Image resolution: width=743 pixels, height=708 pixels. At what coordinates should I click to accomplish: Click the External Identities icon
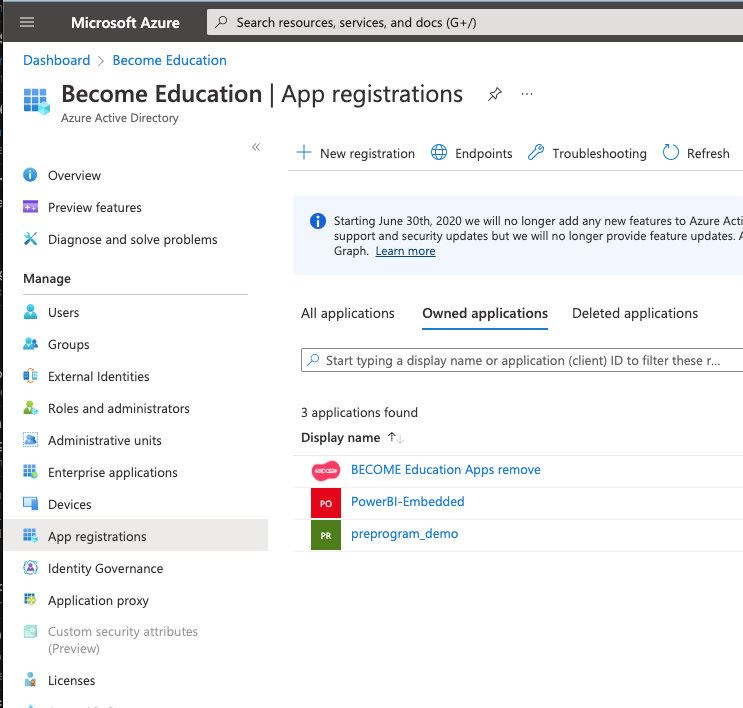(x=30, y=376)
